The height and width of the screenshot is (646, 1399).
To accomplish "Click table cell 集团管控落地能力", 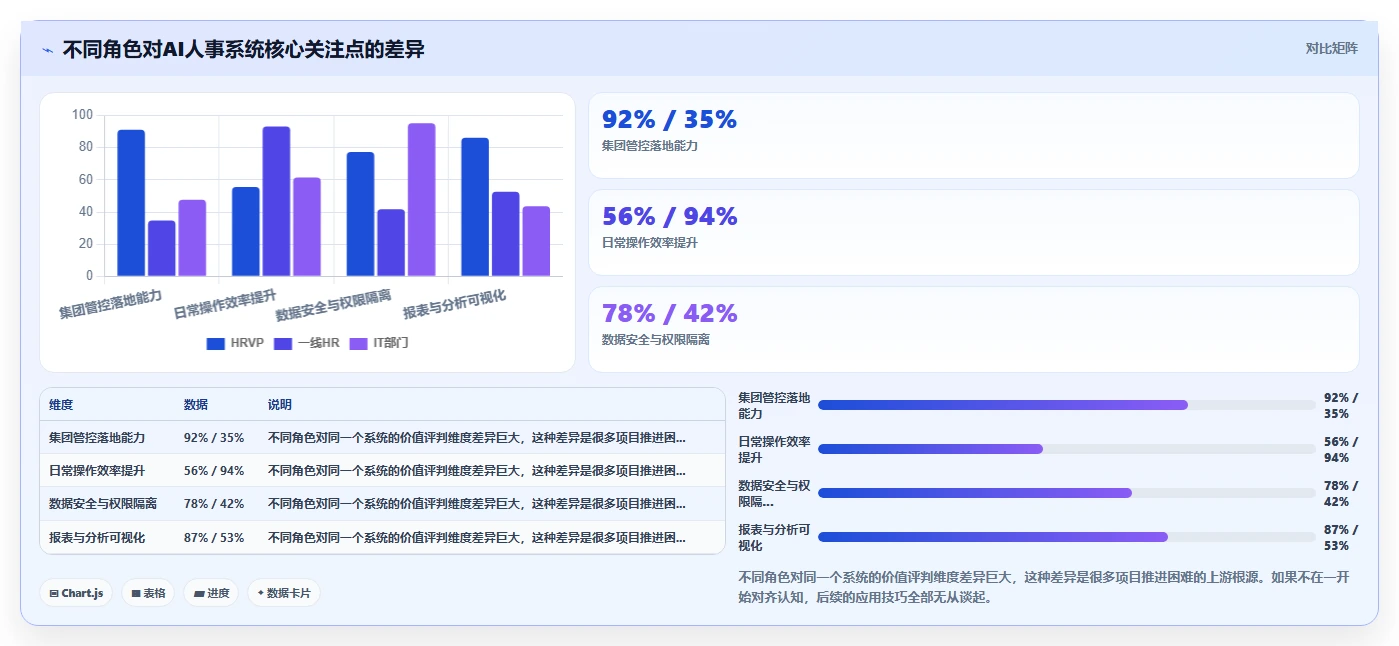I will (97, 437).
